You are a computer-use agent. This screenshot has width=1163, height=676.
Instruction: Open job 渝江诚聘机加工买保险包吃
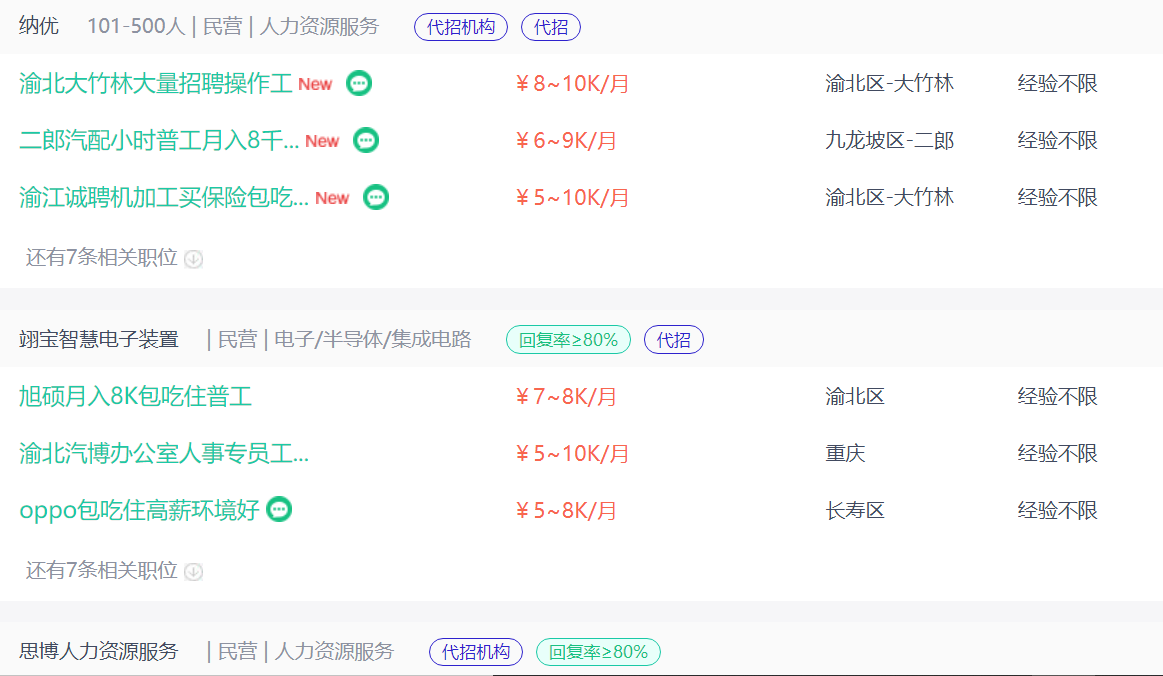point(164,197)
